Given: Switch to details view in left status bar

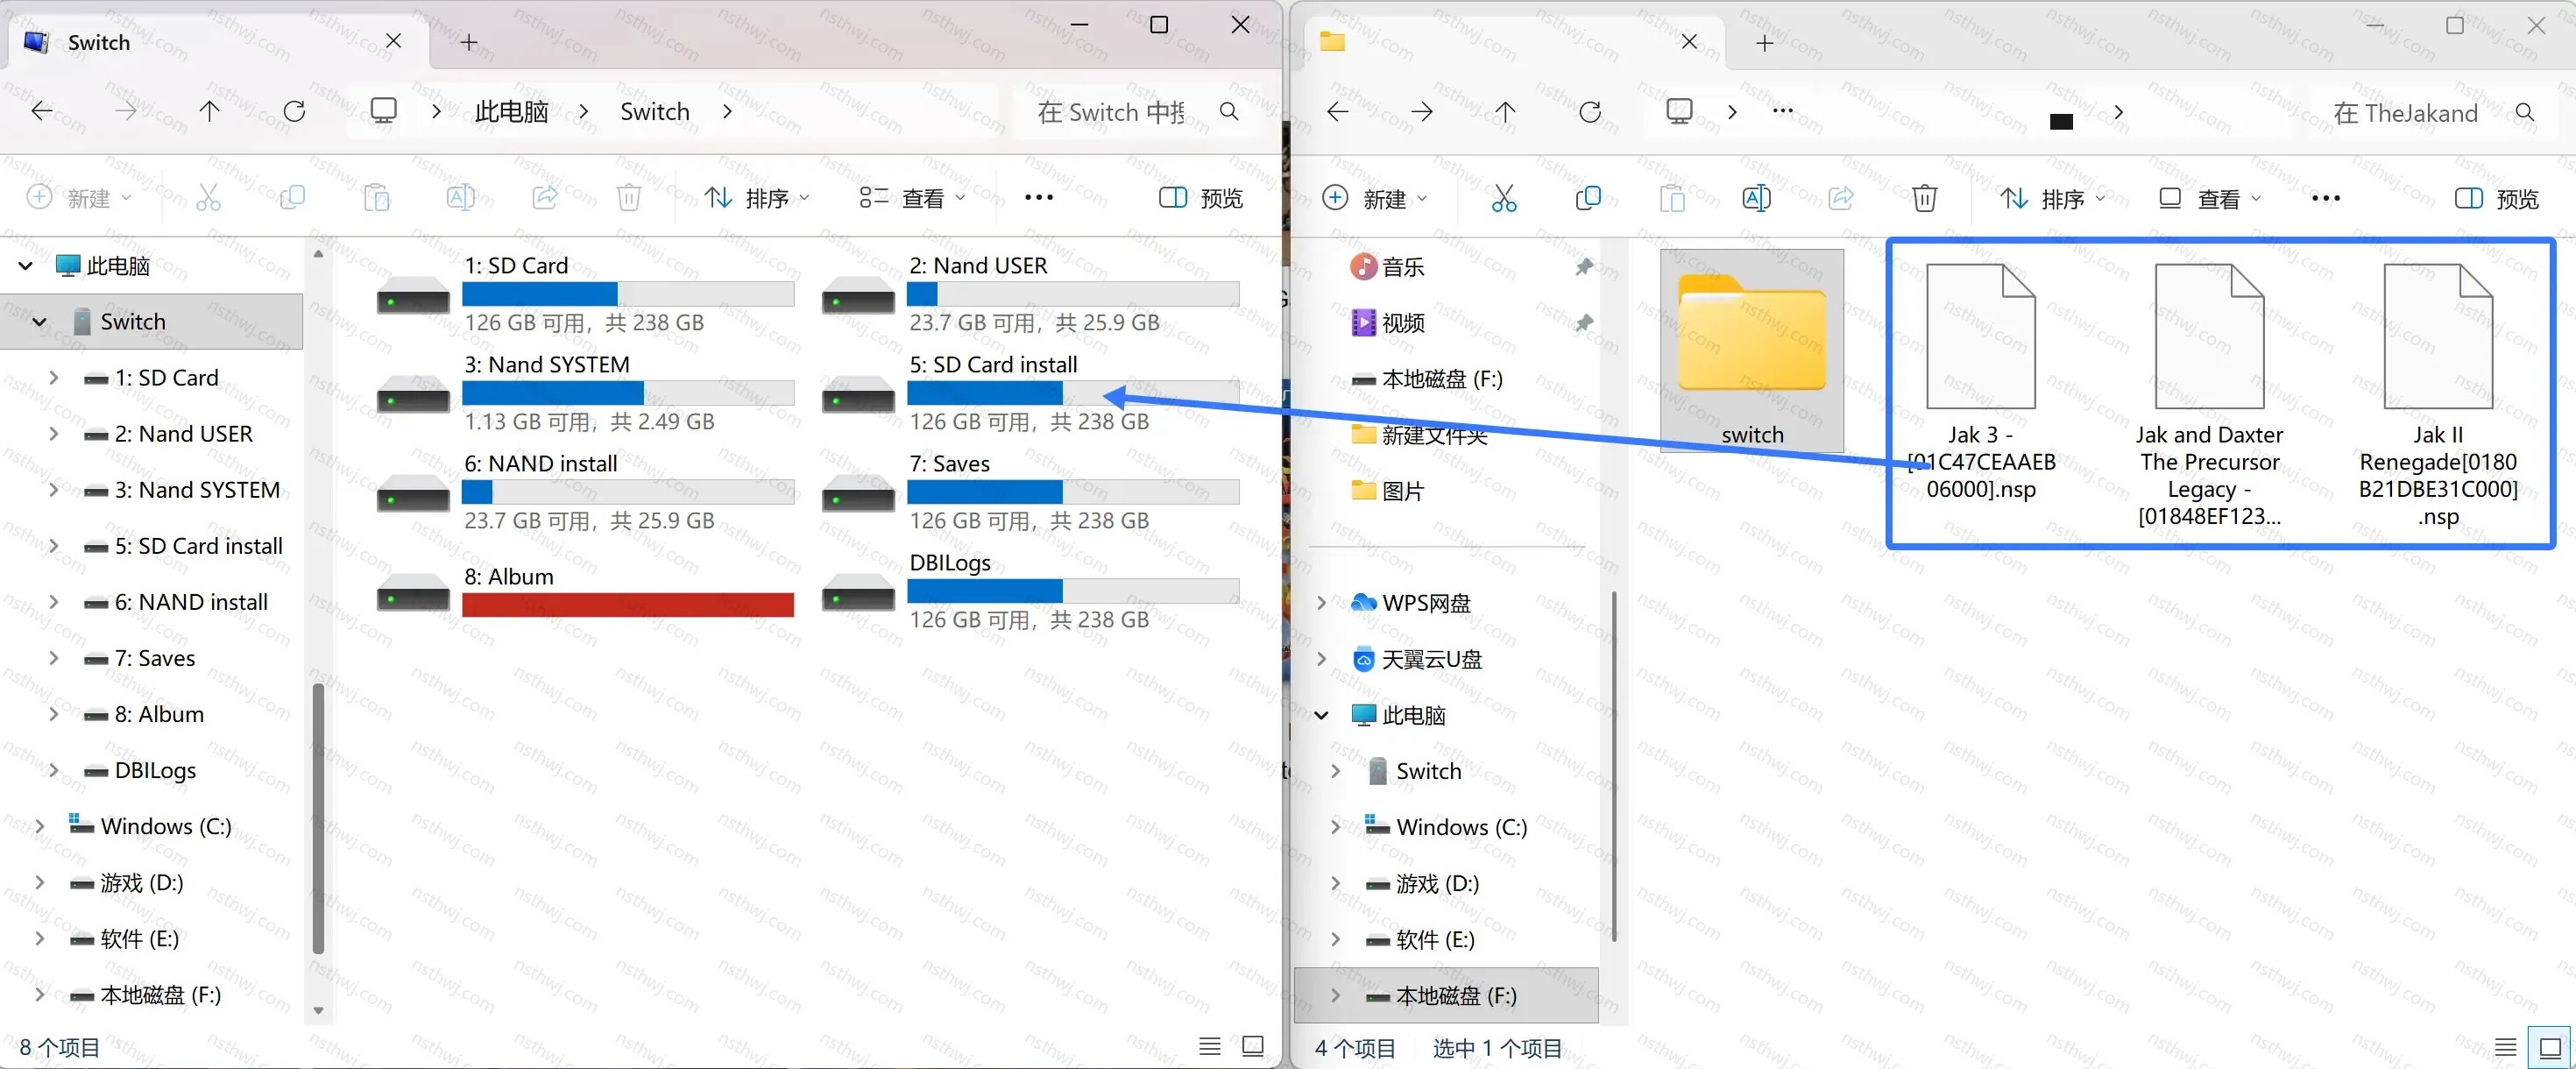Looking at the screenshot, I should pos(1209,1046).
